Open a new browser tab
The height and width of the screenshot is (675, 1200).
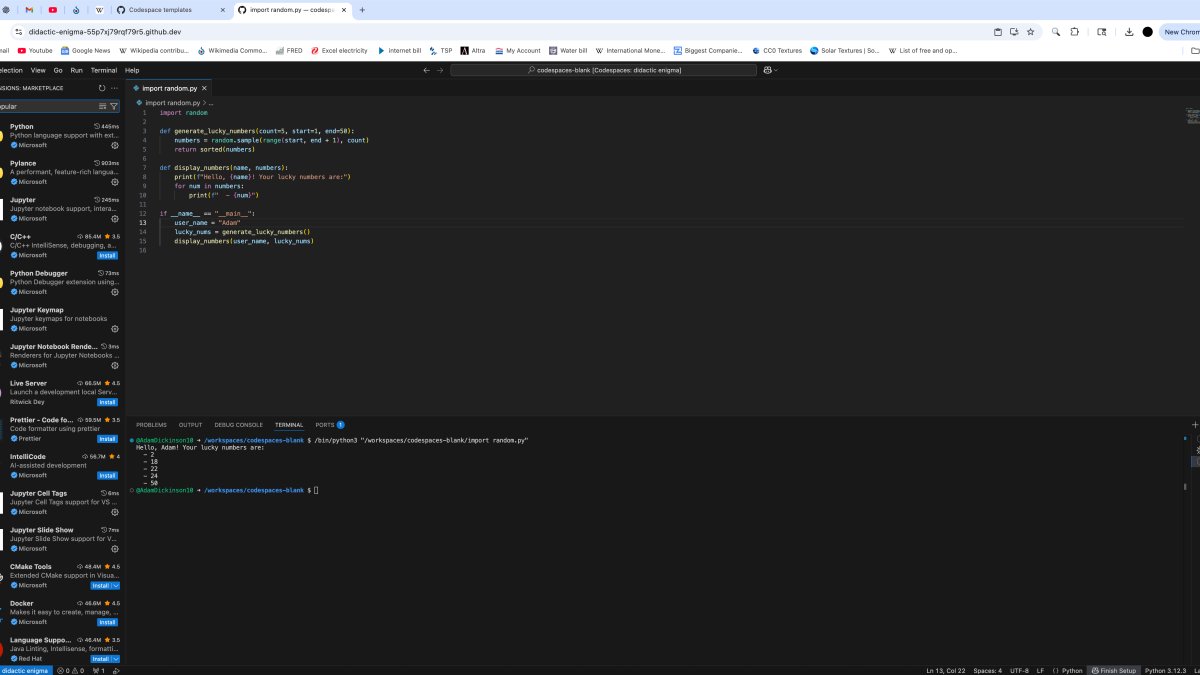(362, 9)
